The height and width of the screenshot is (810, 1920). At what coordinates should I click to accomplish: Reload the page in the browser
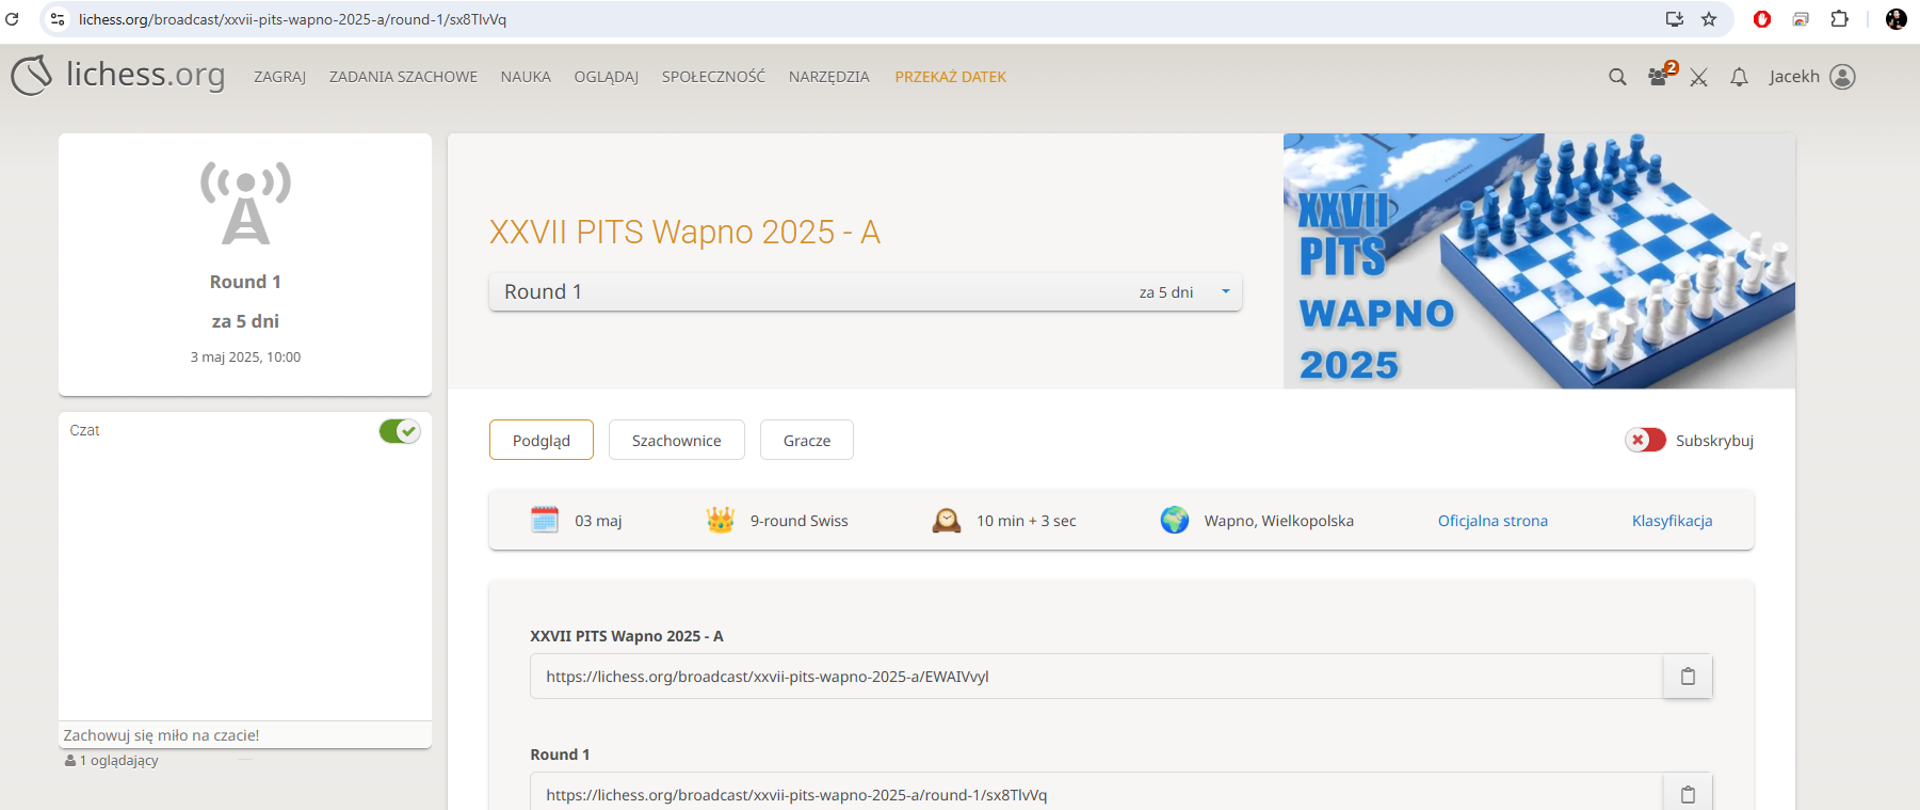13,19
